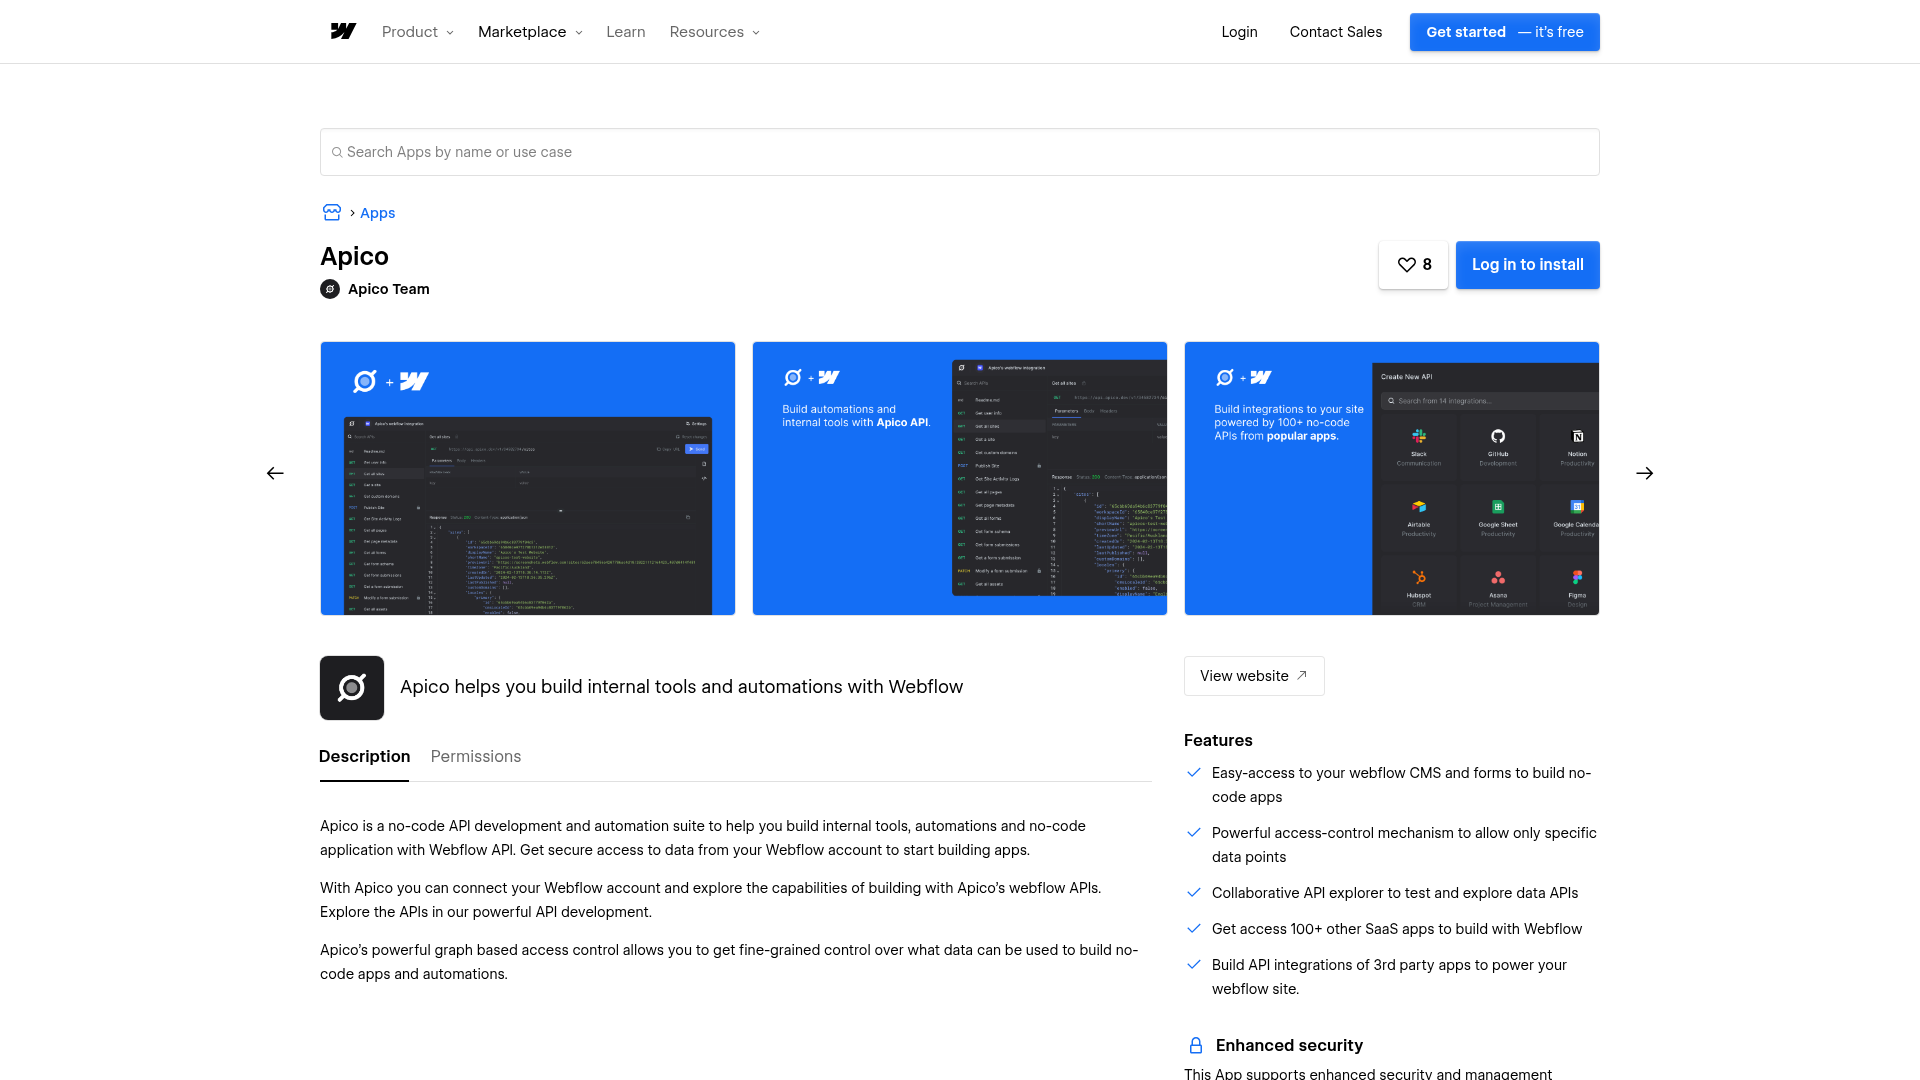
Task: Click the Webflow logo in the header
Action: click(343, 32)
